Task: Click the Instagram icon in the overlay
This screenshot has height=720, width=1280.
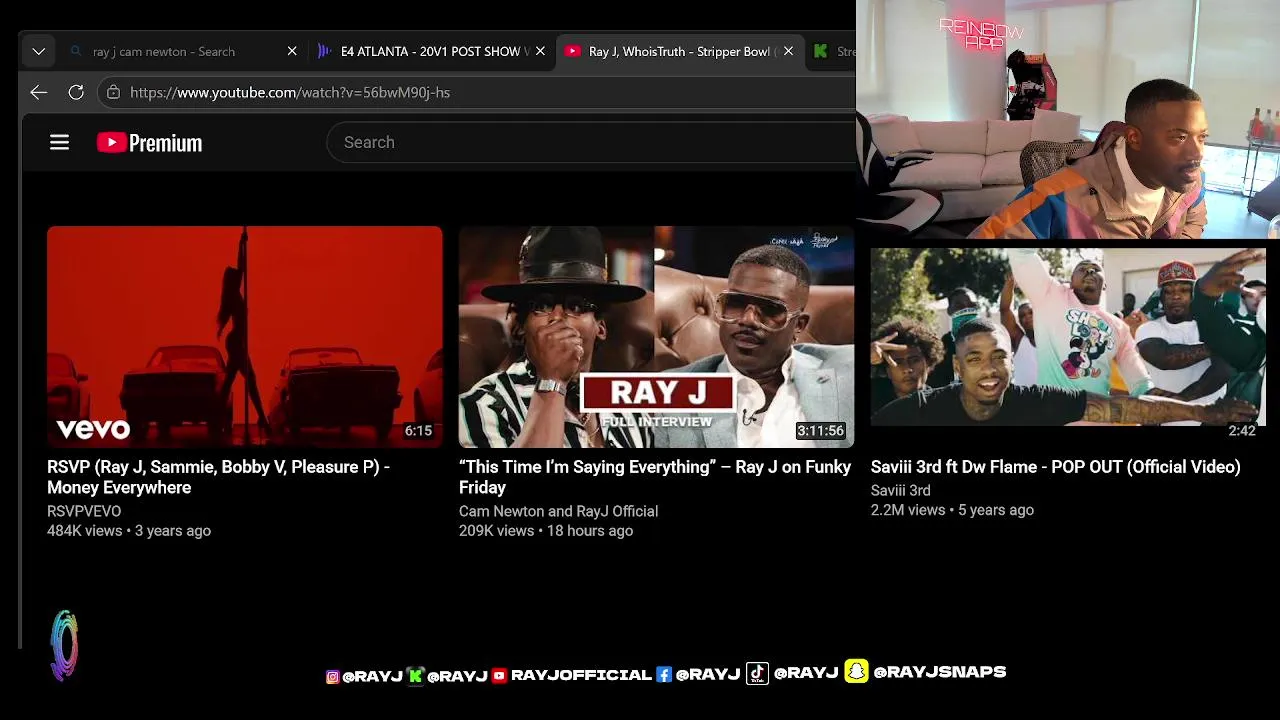Action: click(333, 677)
